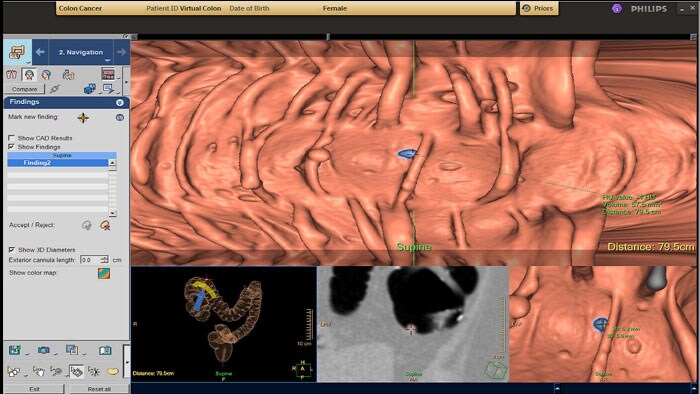Click the Show color map swatch
The width and height of the screenshot is (700, 394).
tap(104, 273)
